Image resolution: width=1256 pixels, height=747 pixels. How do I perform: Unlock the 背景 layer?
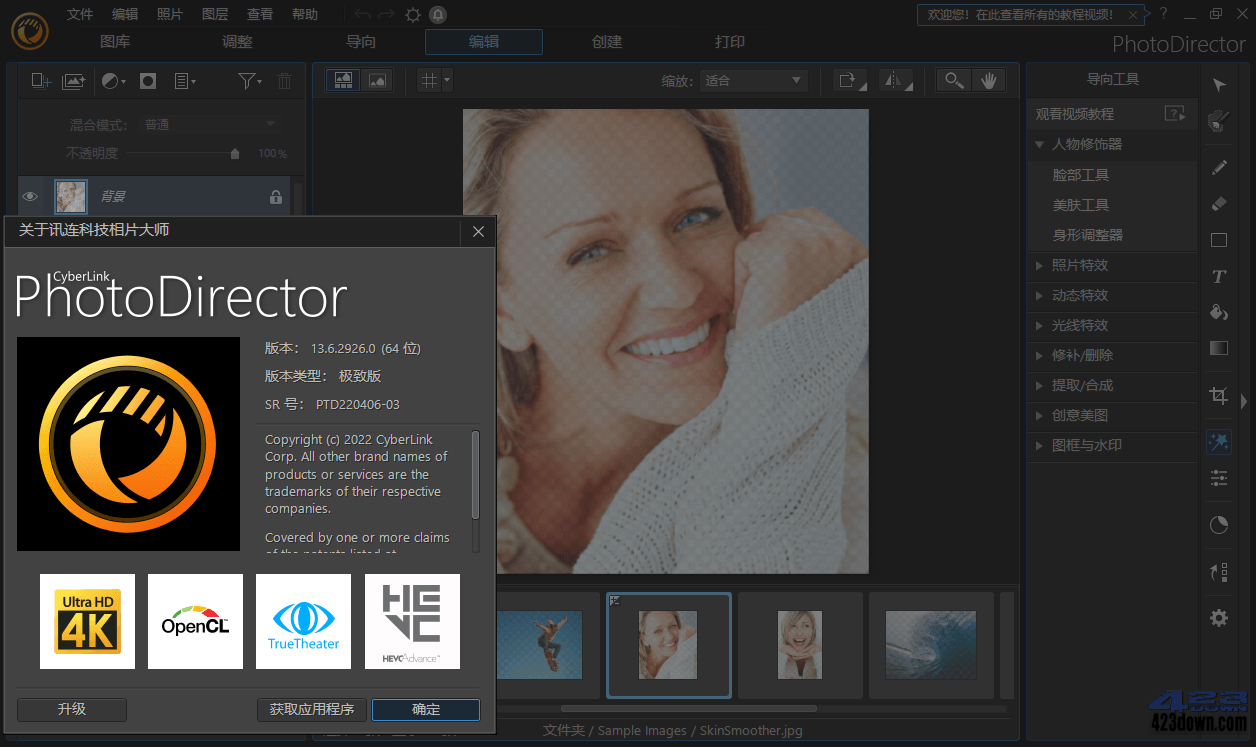275,197
